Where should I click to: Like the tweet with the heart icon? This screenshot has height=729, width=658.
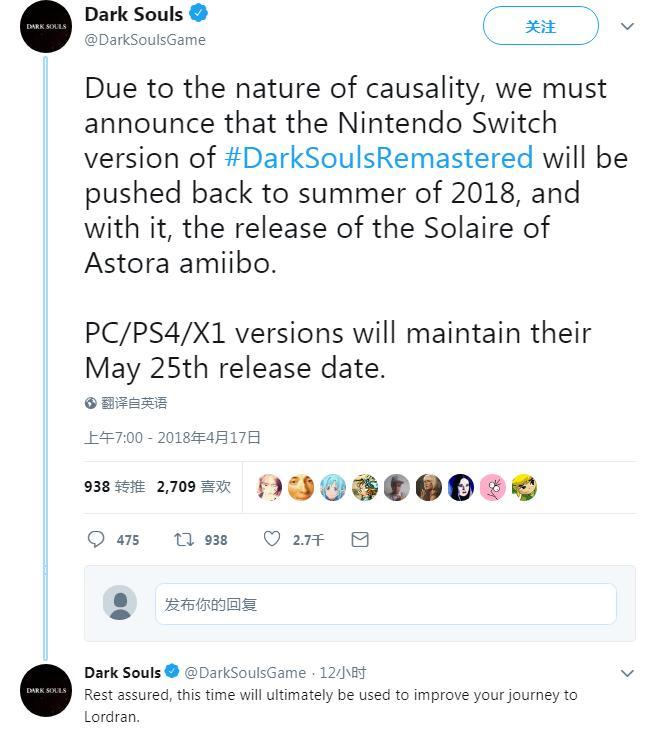272,539
